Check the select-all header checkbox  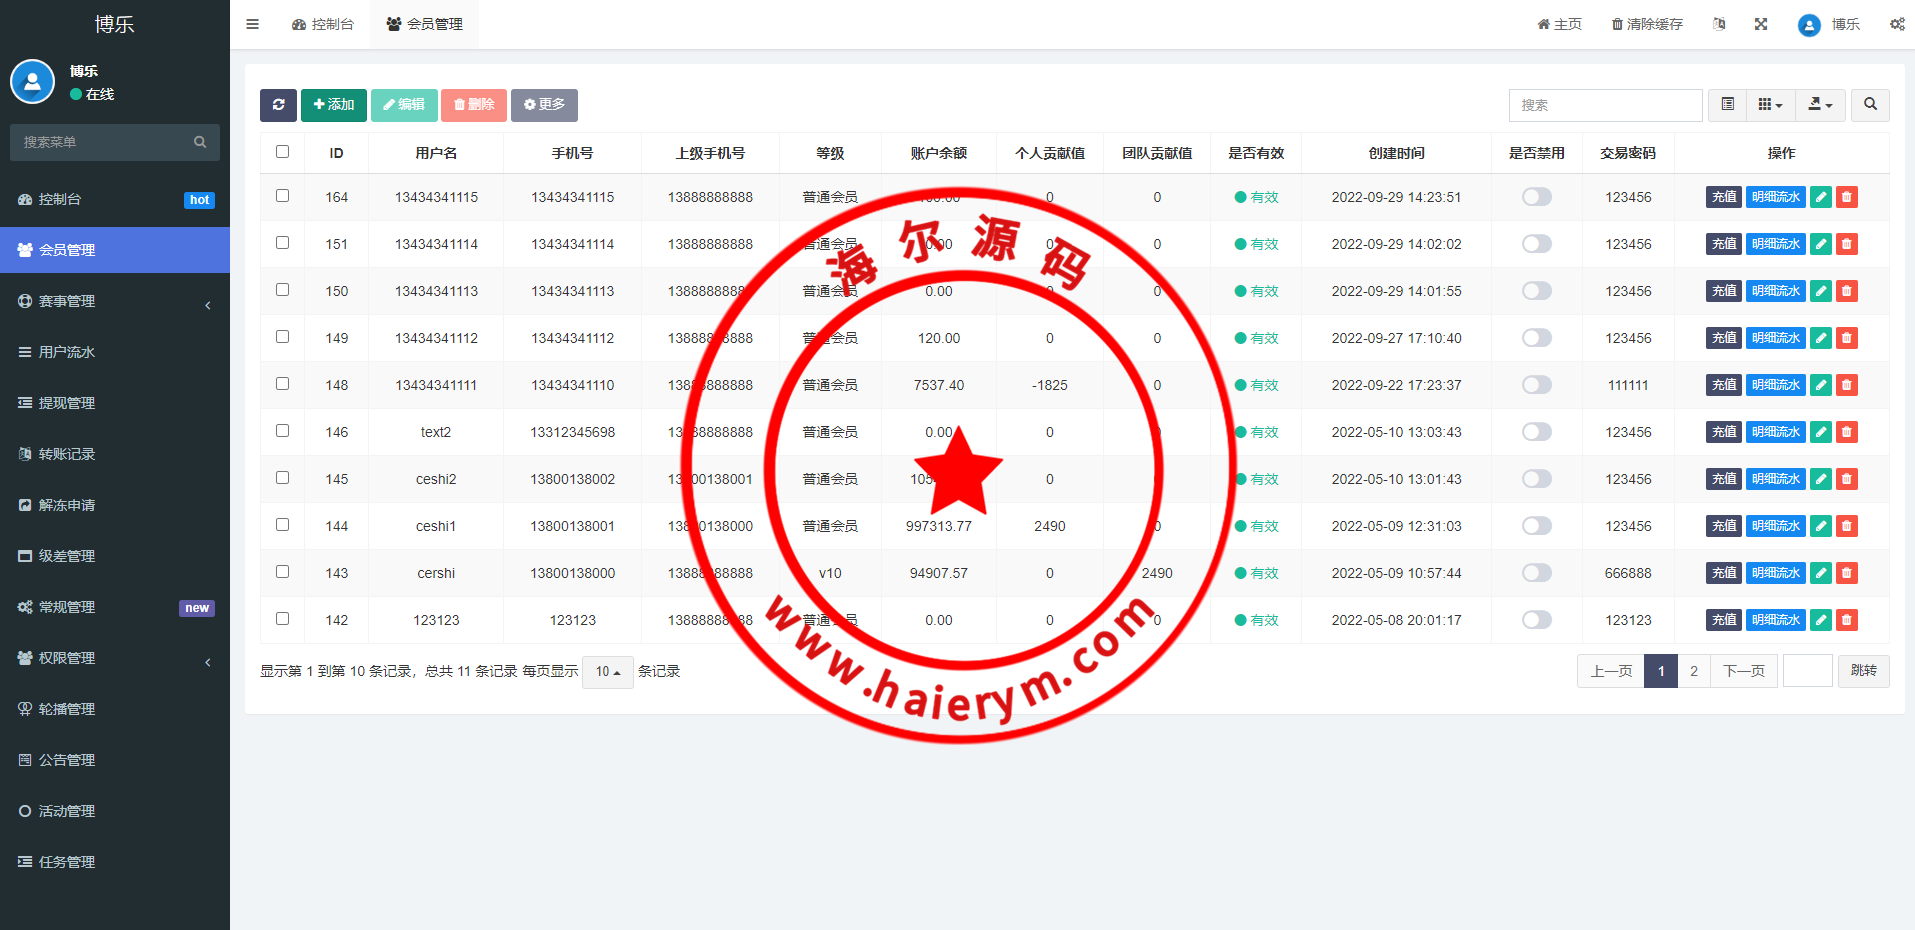282,152
